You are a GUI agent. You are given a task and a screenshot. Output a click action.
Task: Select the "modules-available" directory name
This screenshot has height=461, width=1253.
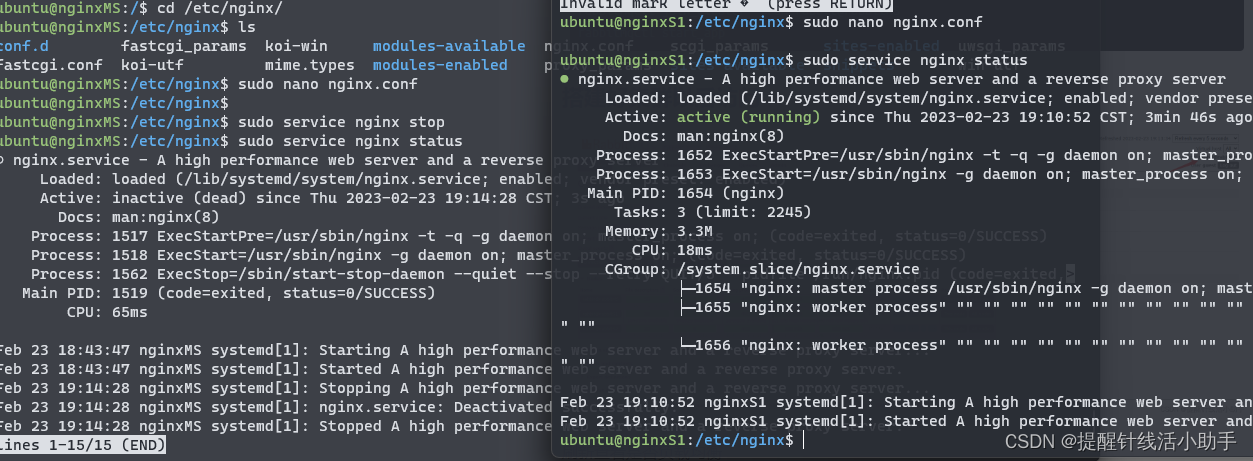tap(449, 46)
